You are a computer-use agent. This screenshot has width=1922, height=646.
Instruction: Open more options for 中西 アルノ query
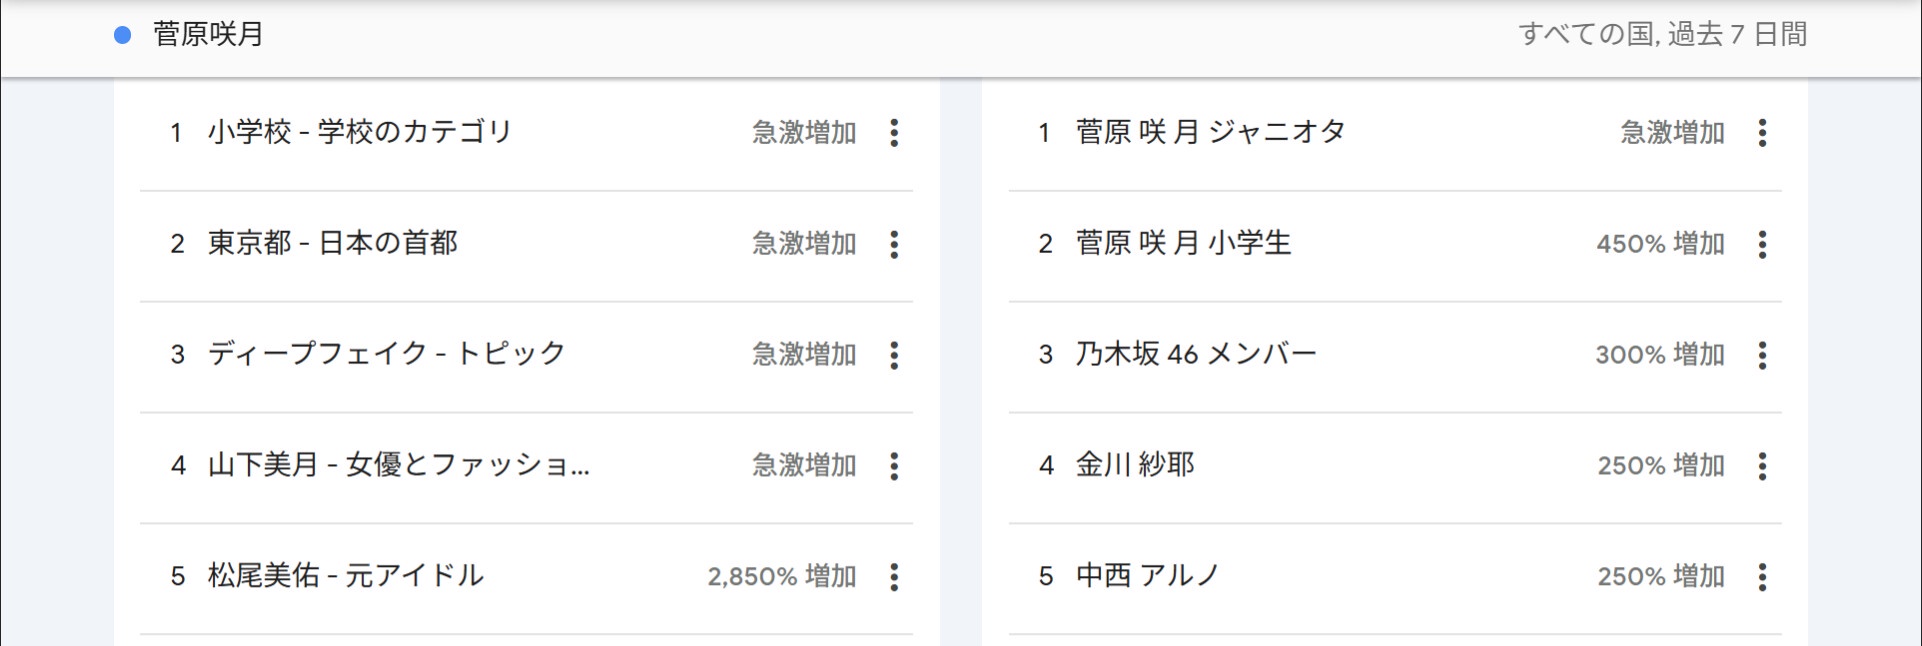[x=1762, y=577]
